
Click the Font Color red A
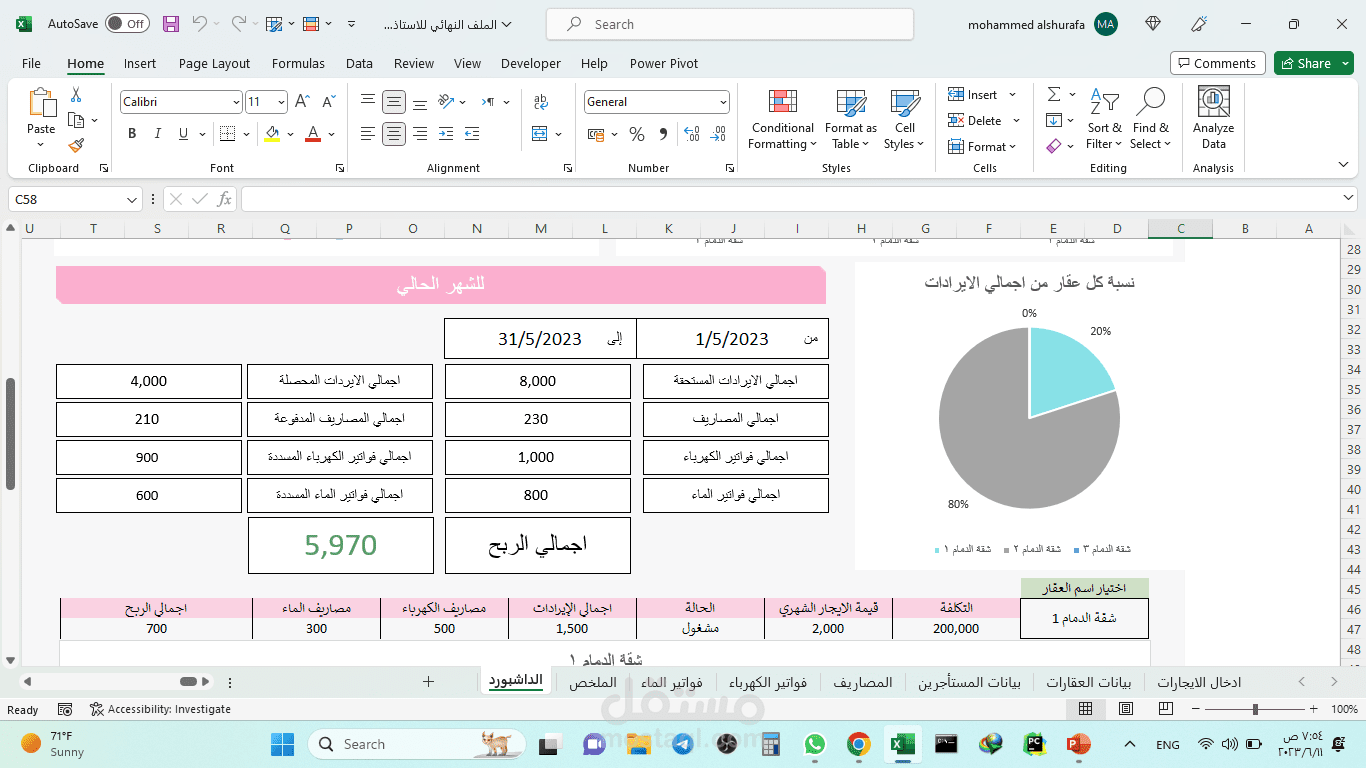coord(313,134)
